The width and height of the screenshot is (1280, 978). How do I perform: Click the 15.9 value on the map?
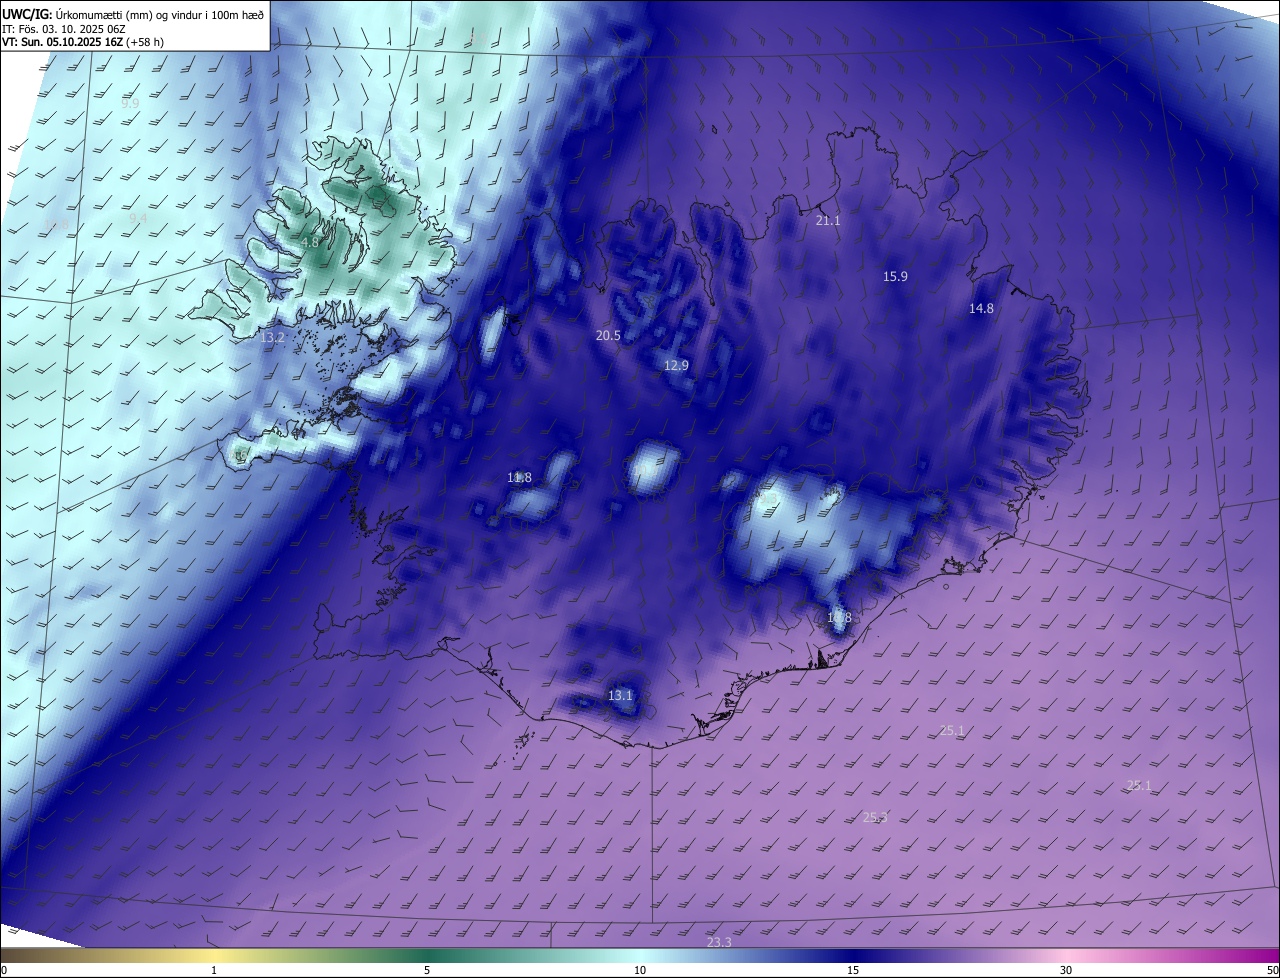click(x=895, y=276)
